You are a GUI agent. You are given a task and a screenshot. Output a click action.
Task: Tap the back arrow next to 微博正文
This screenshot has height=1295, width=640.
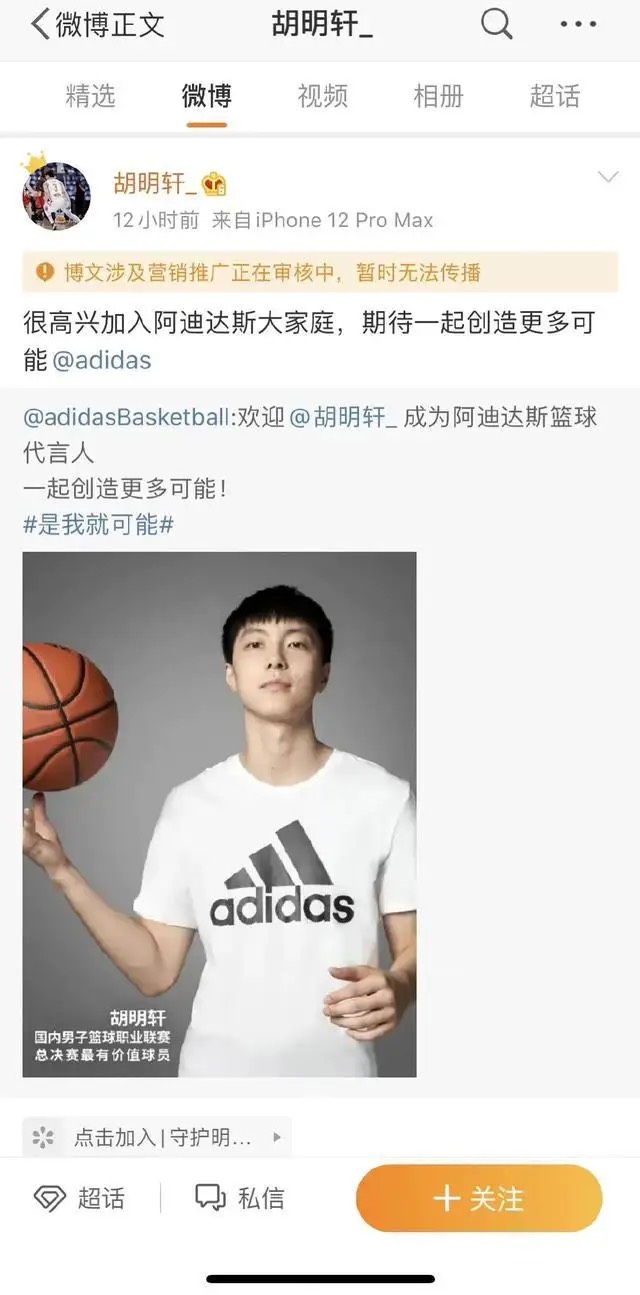coord(41,25)
